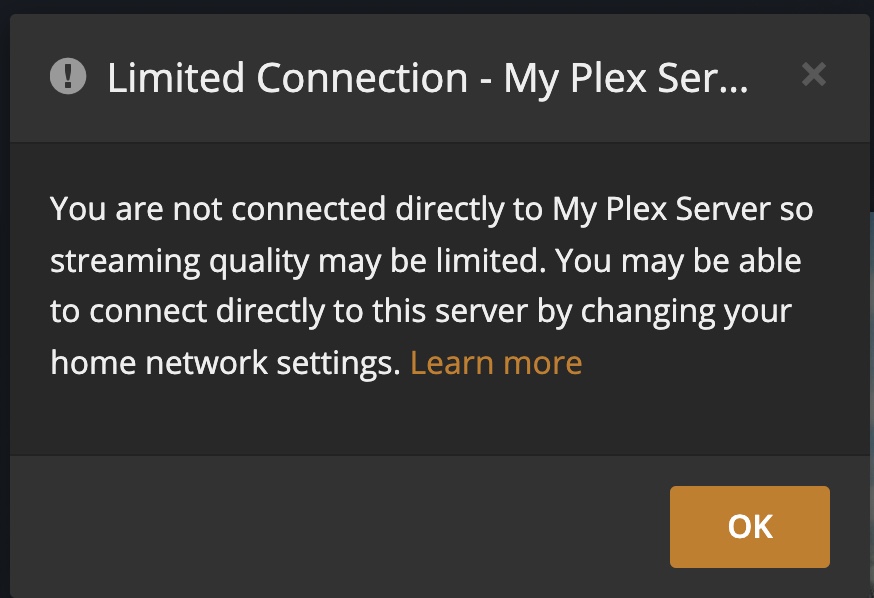Image resolution: width=874 pixels, height=598 pixels.
Task: Dismiss the warning via the orange OK button
Action: click(750, 527)
